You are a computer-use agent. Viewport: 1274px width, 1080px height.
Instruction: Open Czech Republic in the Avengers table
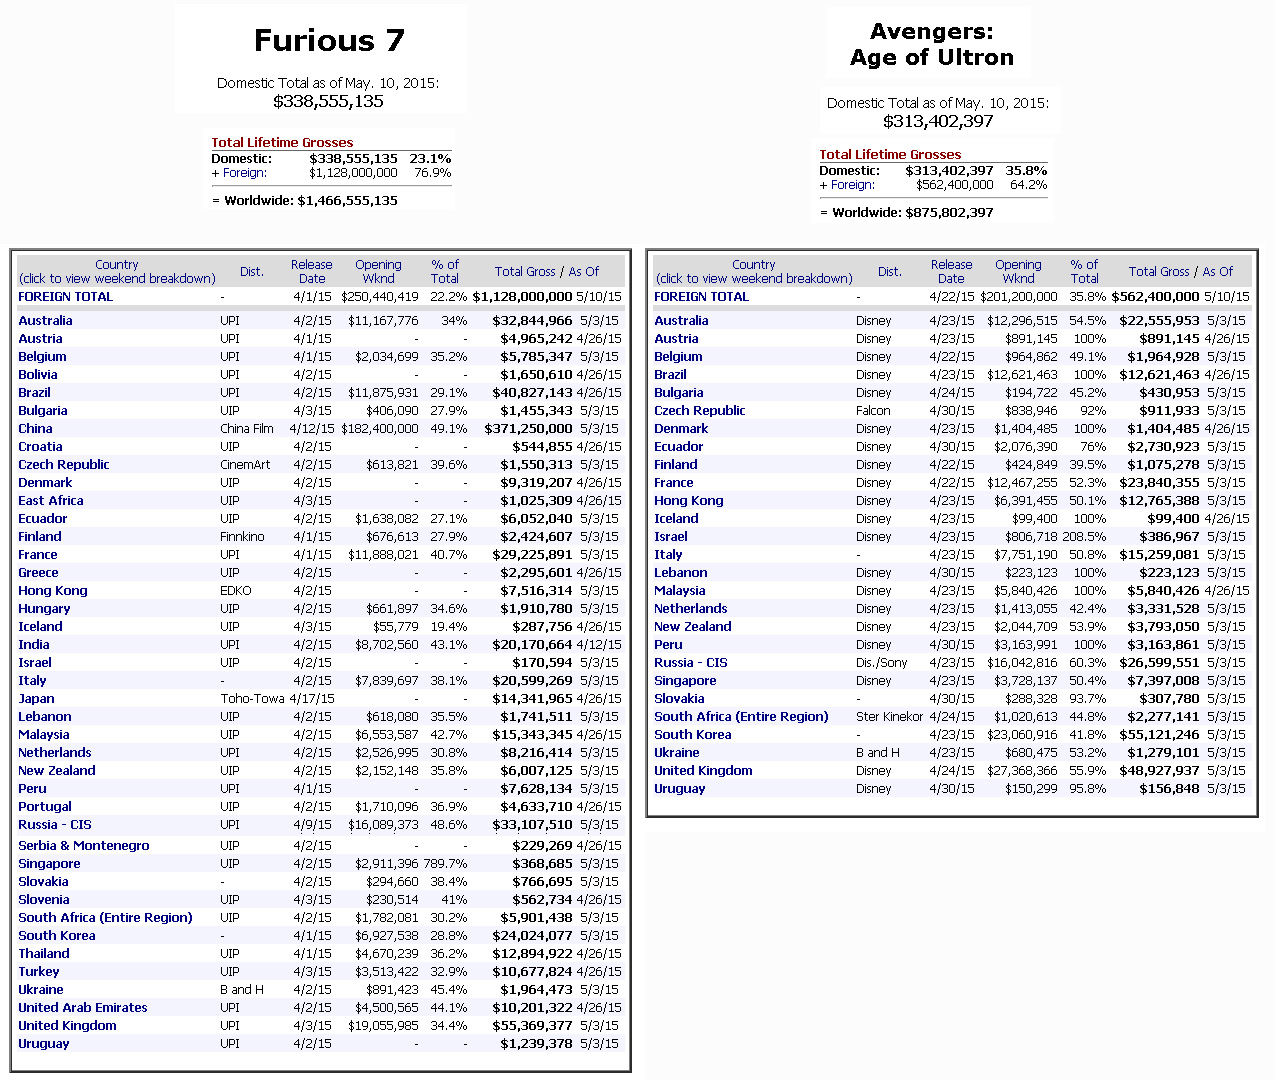click(700, 411)
